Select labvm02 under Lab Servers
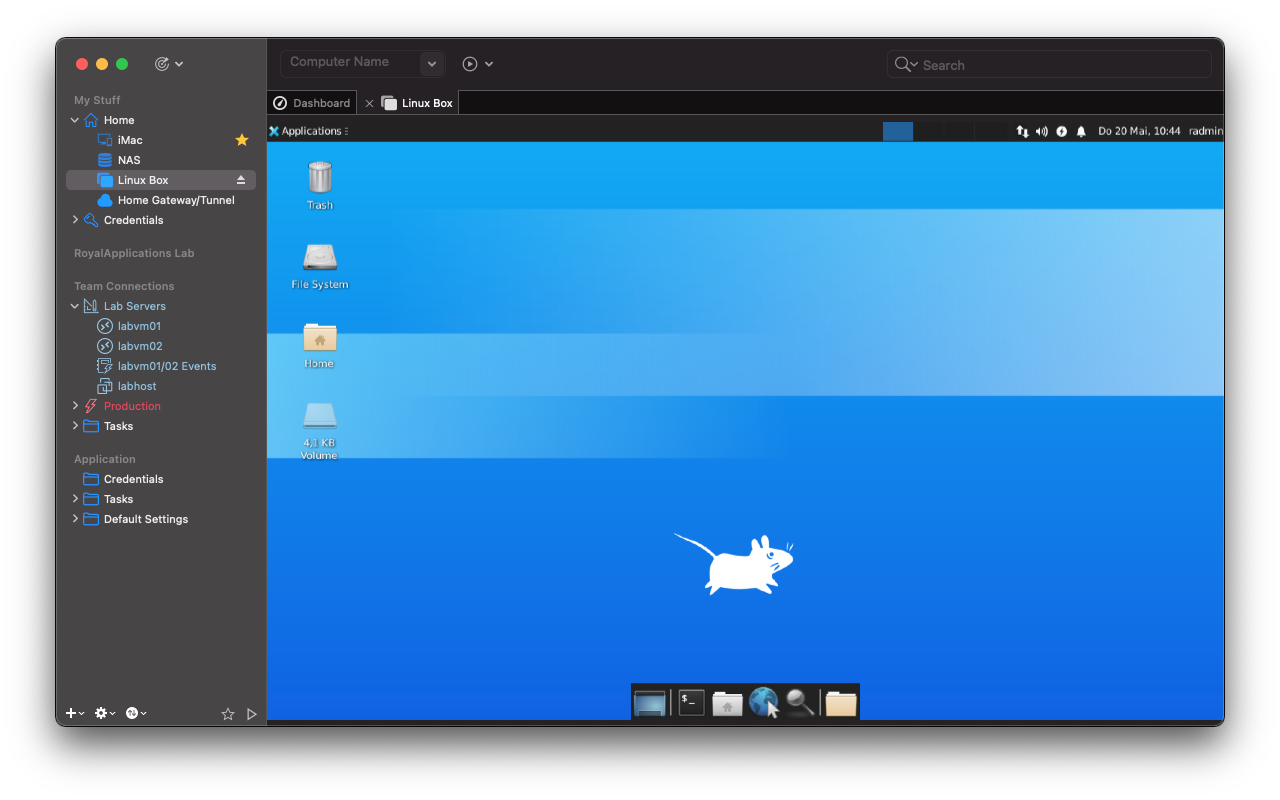Image resolution: width=1280 pixels, height=800 pixels. tap(139, 345)
